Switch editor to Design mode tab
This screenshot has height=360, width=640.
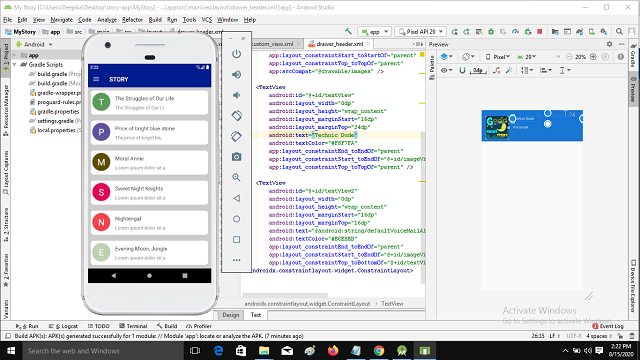pos(231,315)
